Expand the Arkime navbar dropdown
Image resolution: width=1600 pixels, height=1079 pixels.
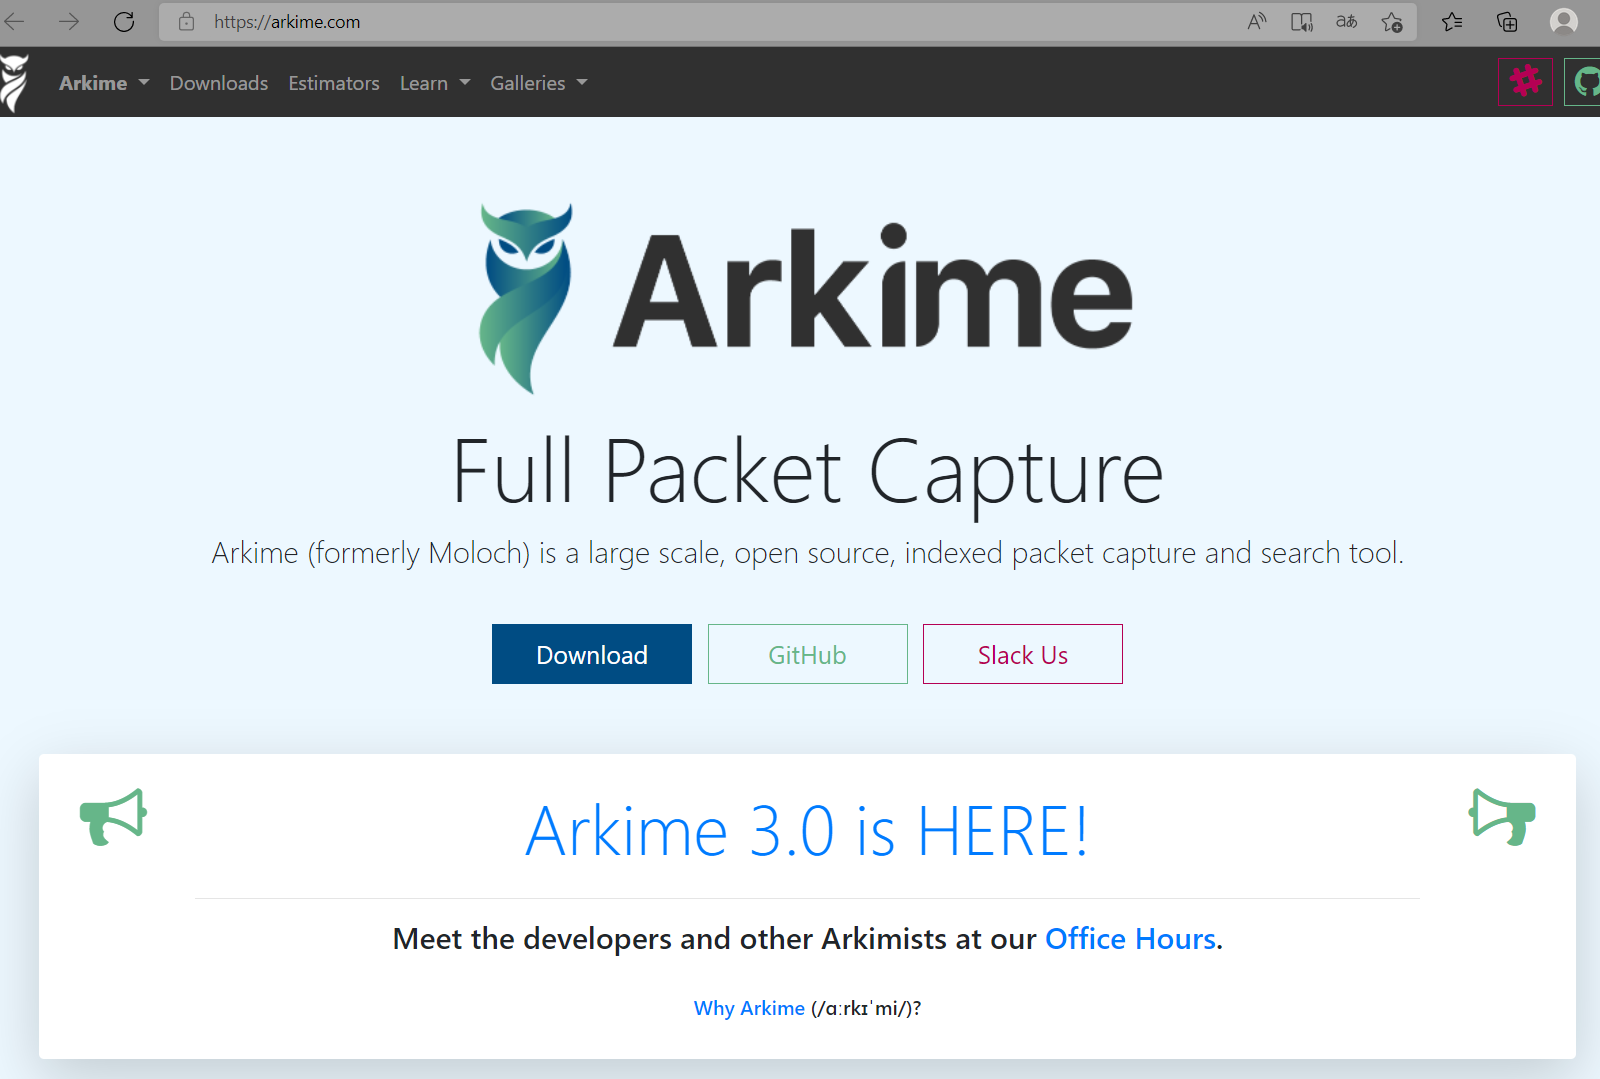[x=104, y=83]
